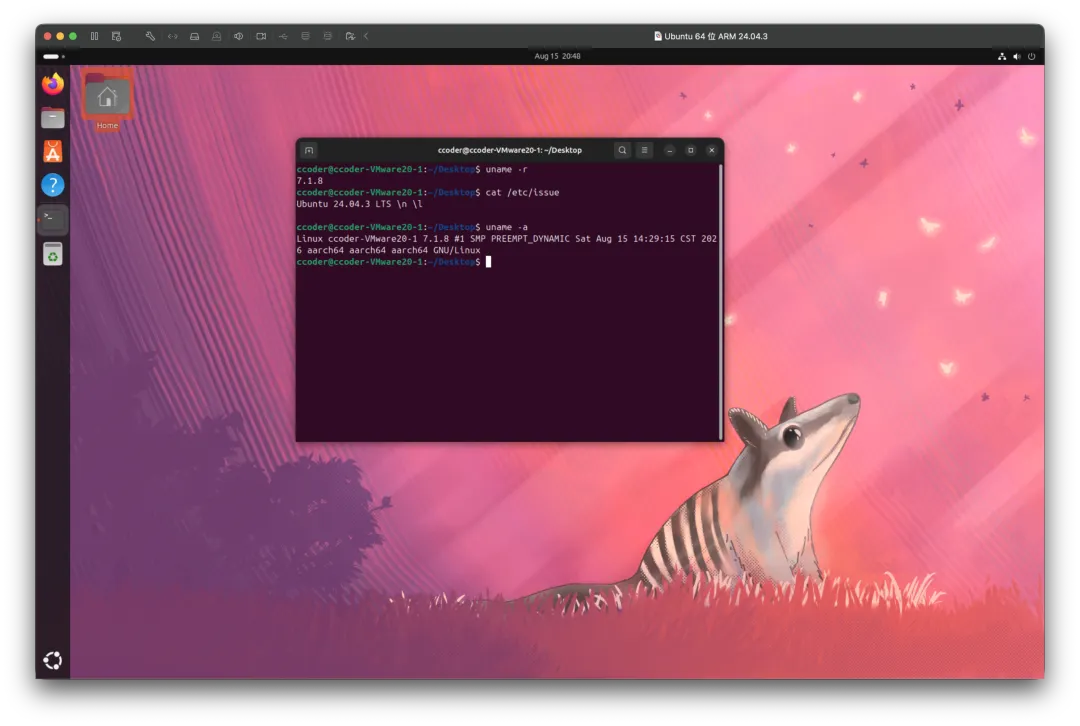
Task: Open the Ubuntu Activities workspace indicator
Action: [54, 56]
